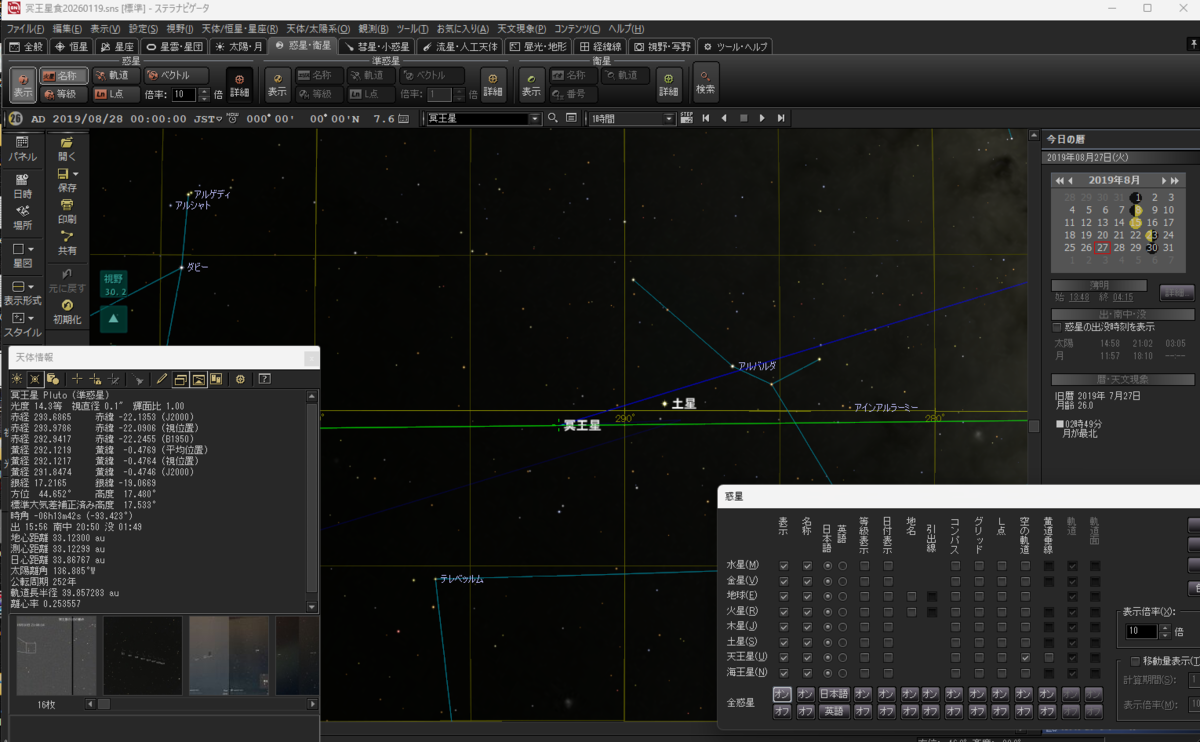
Task: Play time forward
Action: click(762, 118)
